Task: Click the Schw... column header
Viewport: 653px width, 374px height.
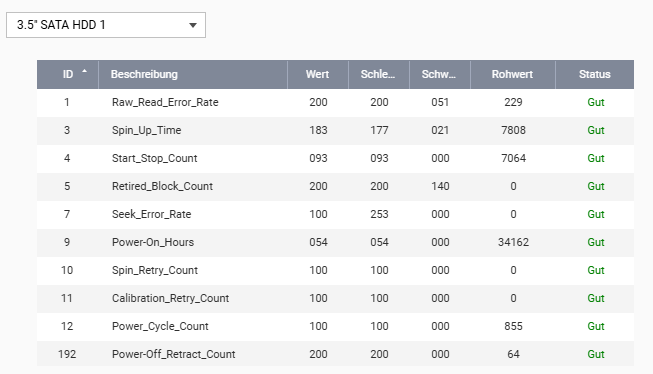Action: click(440, 75)
